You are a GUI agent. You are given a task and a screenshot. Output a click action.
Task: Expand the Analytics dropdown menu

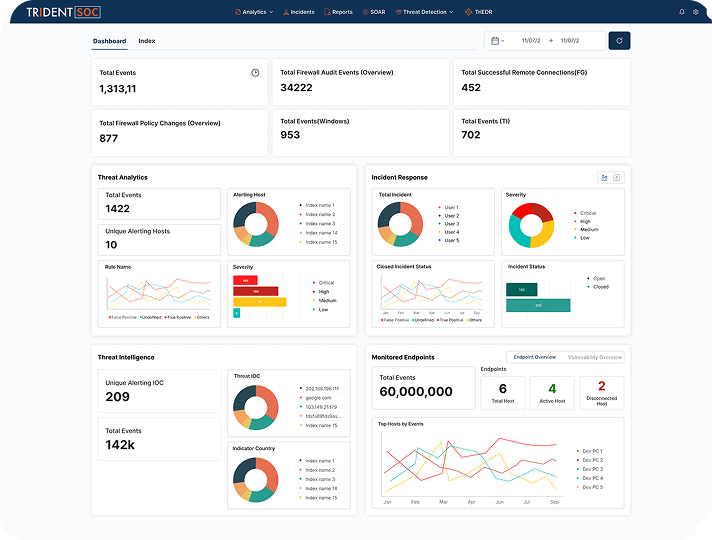(x=253, y=12)
